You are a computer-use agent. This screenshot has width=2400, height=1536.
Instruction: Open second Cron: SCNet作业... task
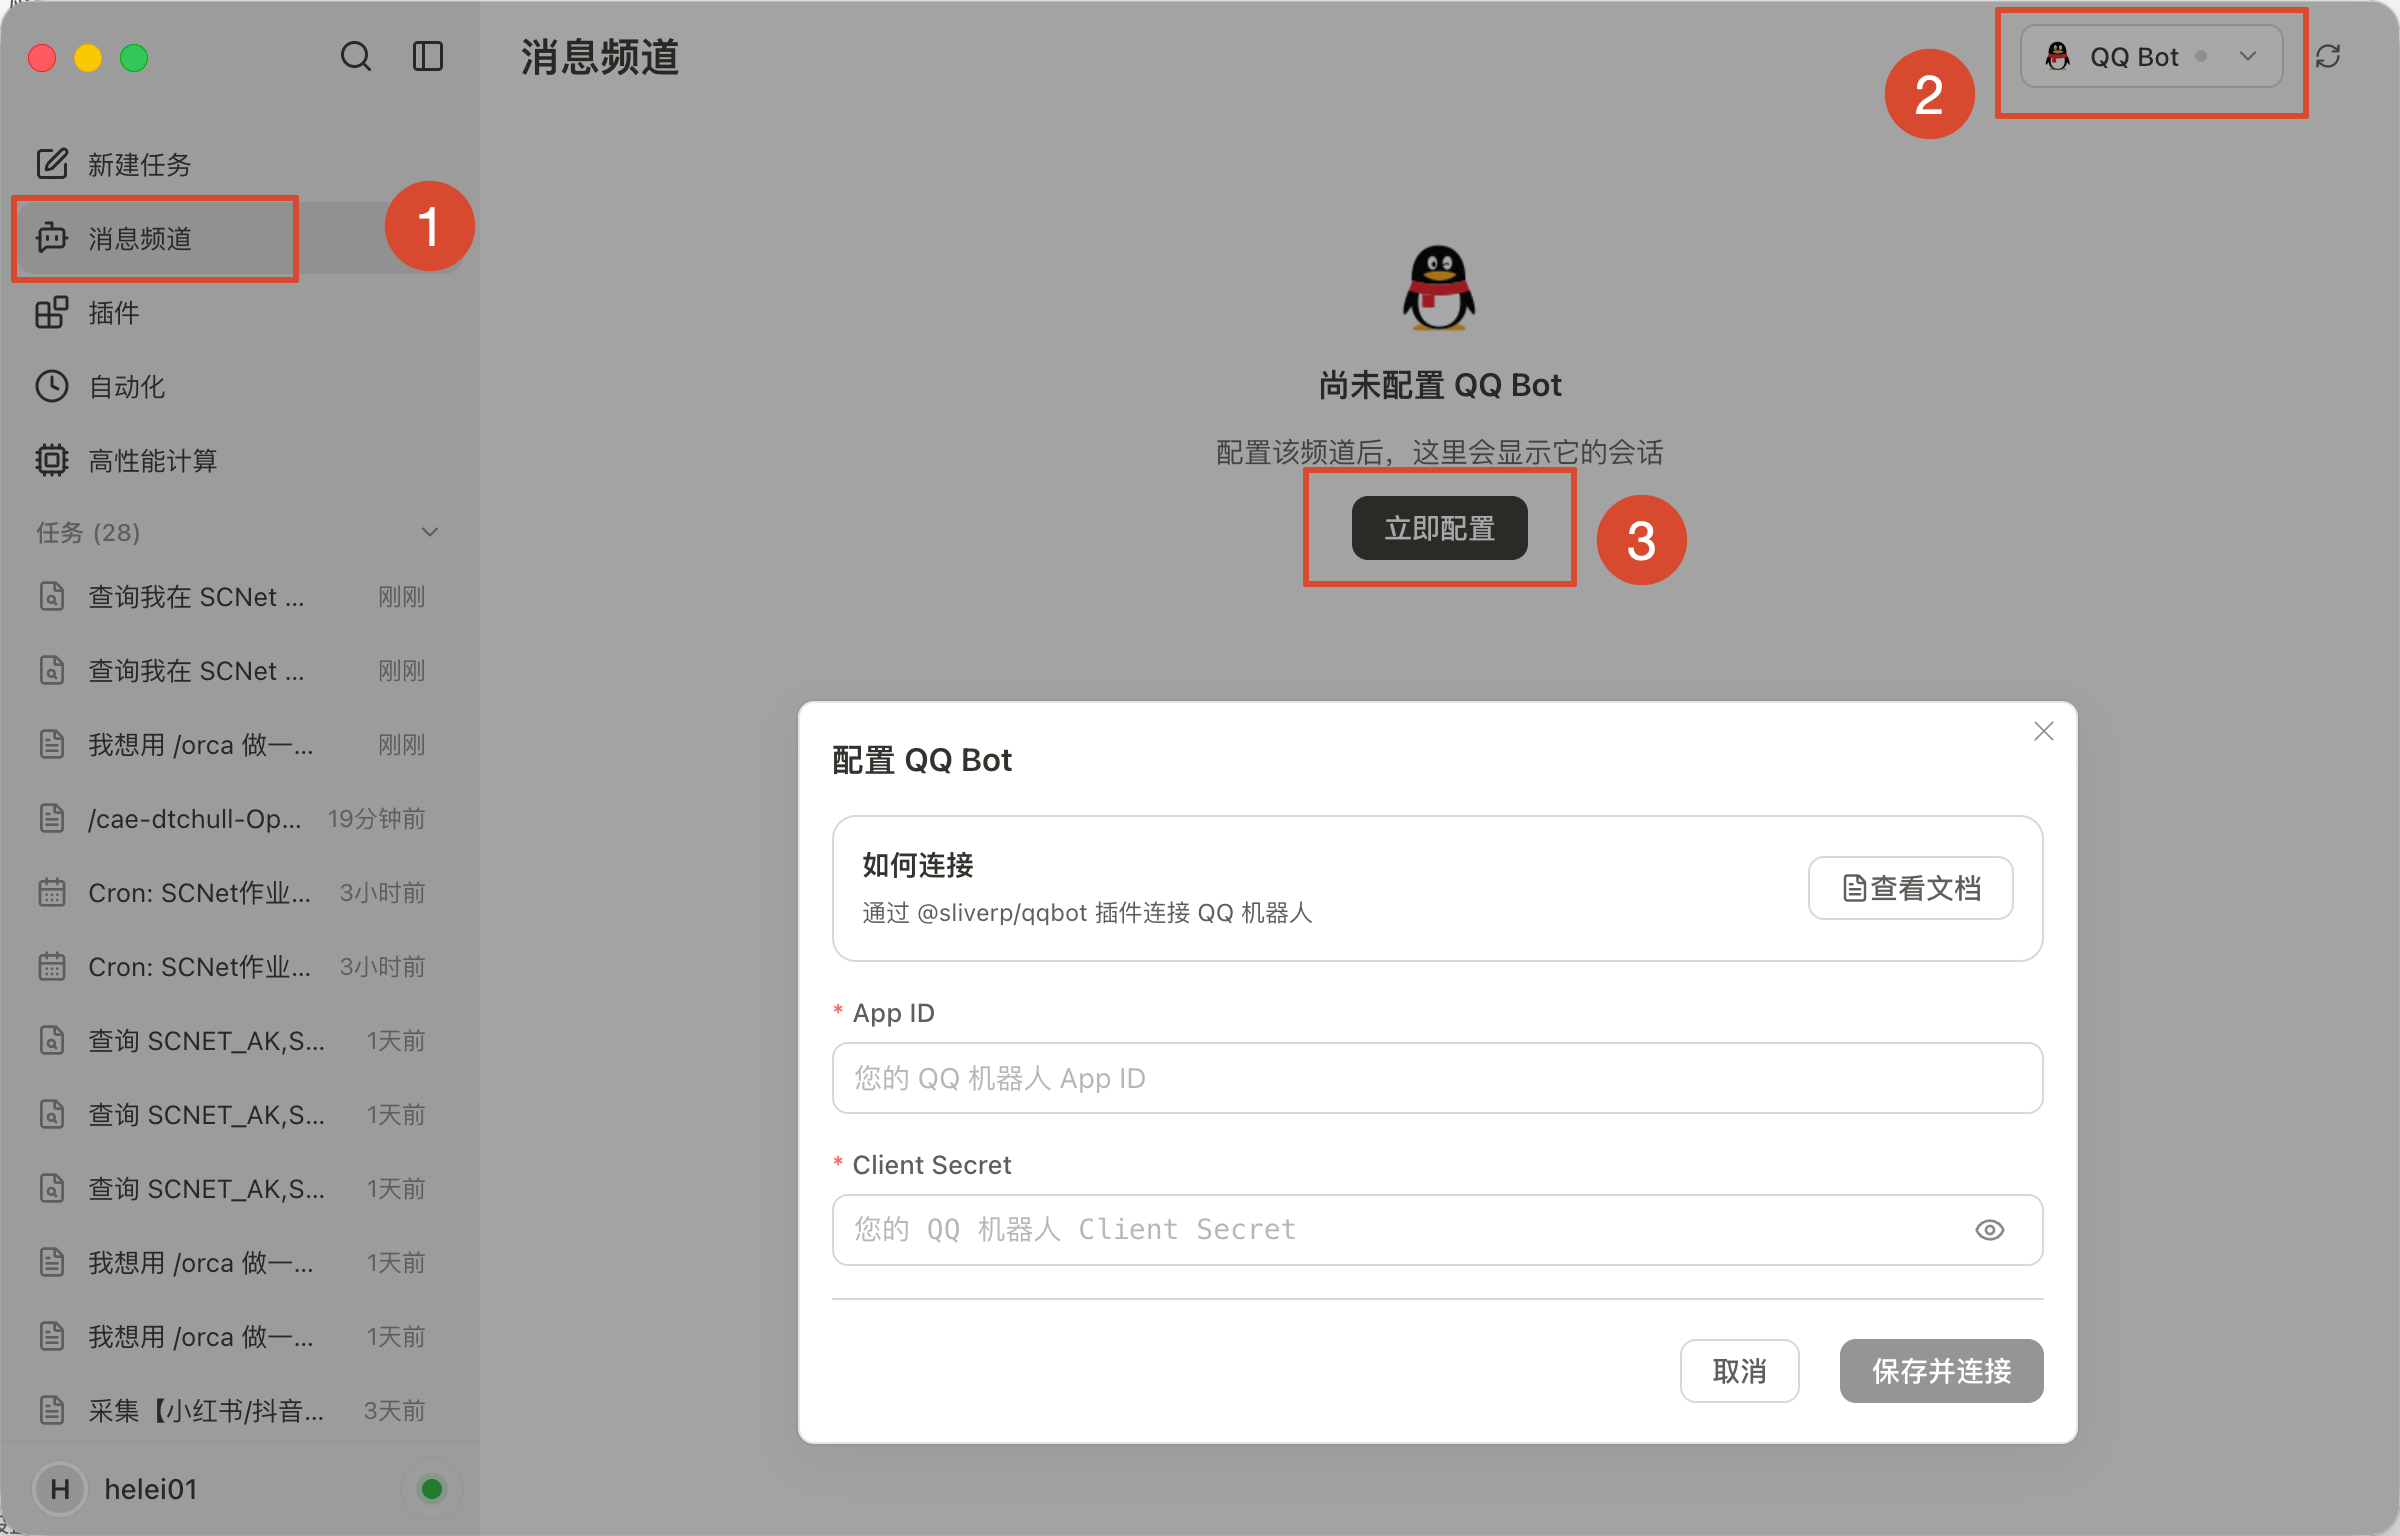(x=240, y=967)
